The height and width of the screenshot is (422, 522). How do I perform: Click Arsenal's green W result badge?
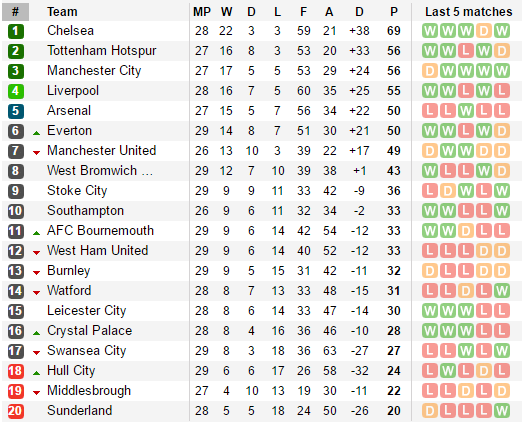[466, 111]
